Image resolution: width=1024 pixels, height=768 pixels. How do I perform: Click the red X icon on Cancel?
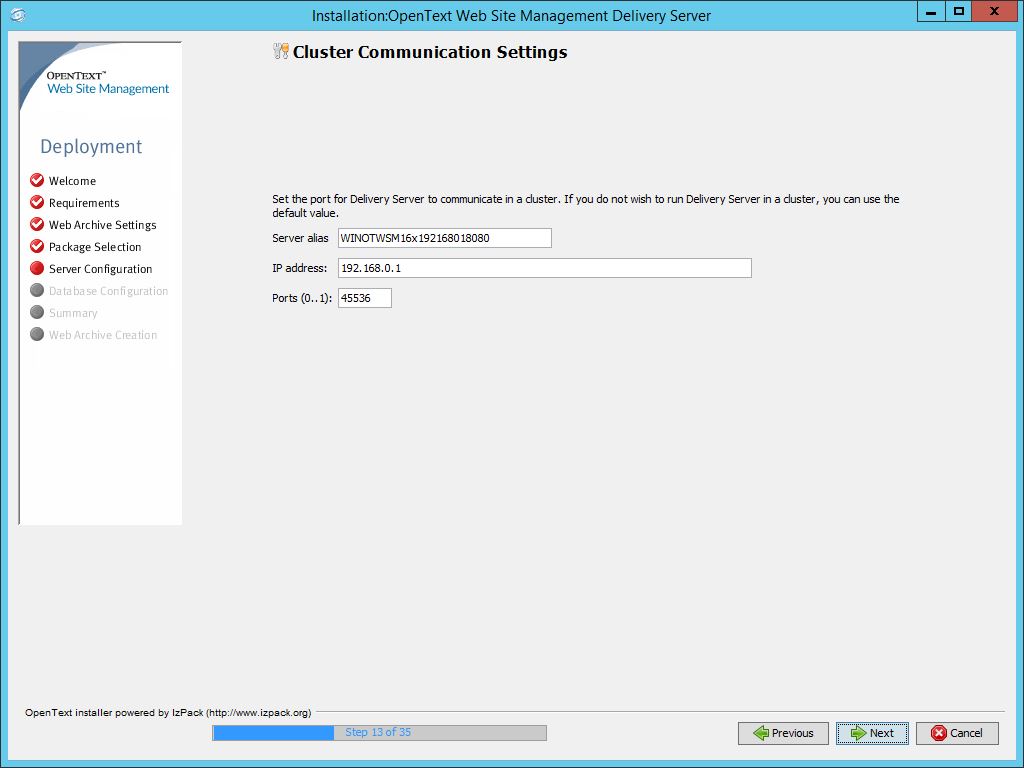tap(939, 733)
